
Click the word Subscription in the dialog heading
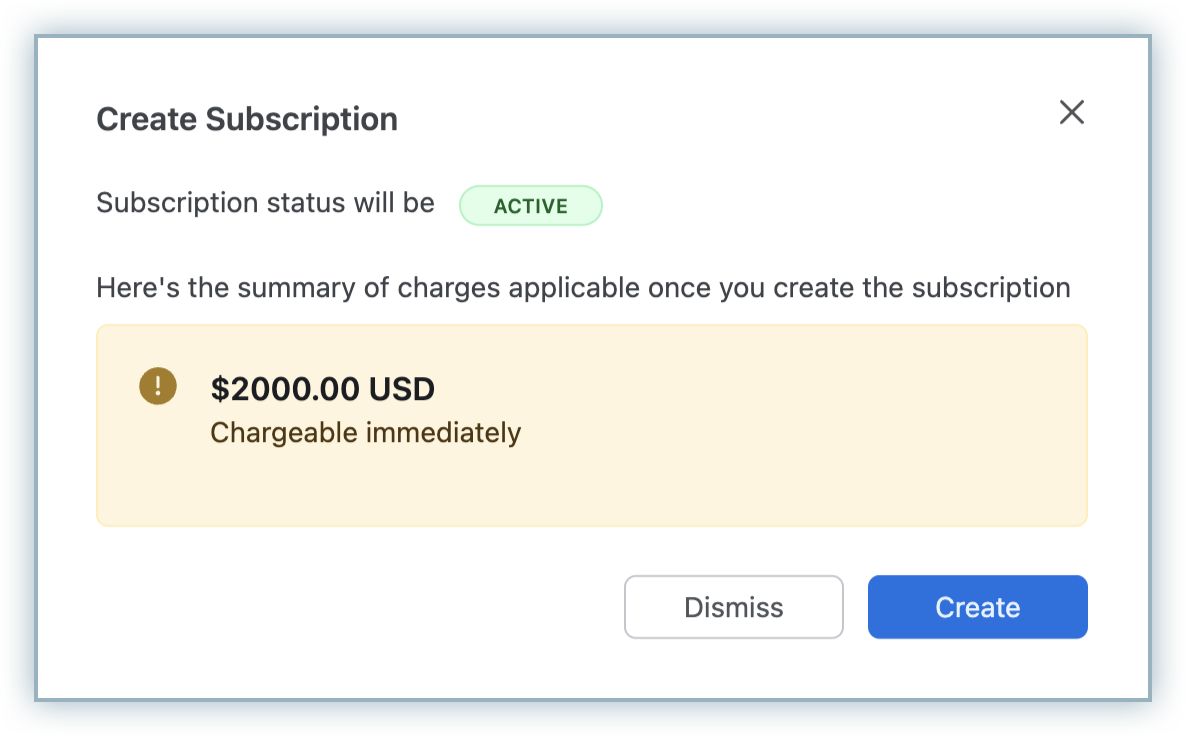pyautogui.click(x=301, y=119)
